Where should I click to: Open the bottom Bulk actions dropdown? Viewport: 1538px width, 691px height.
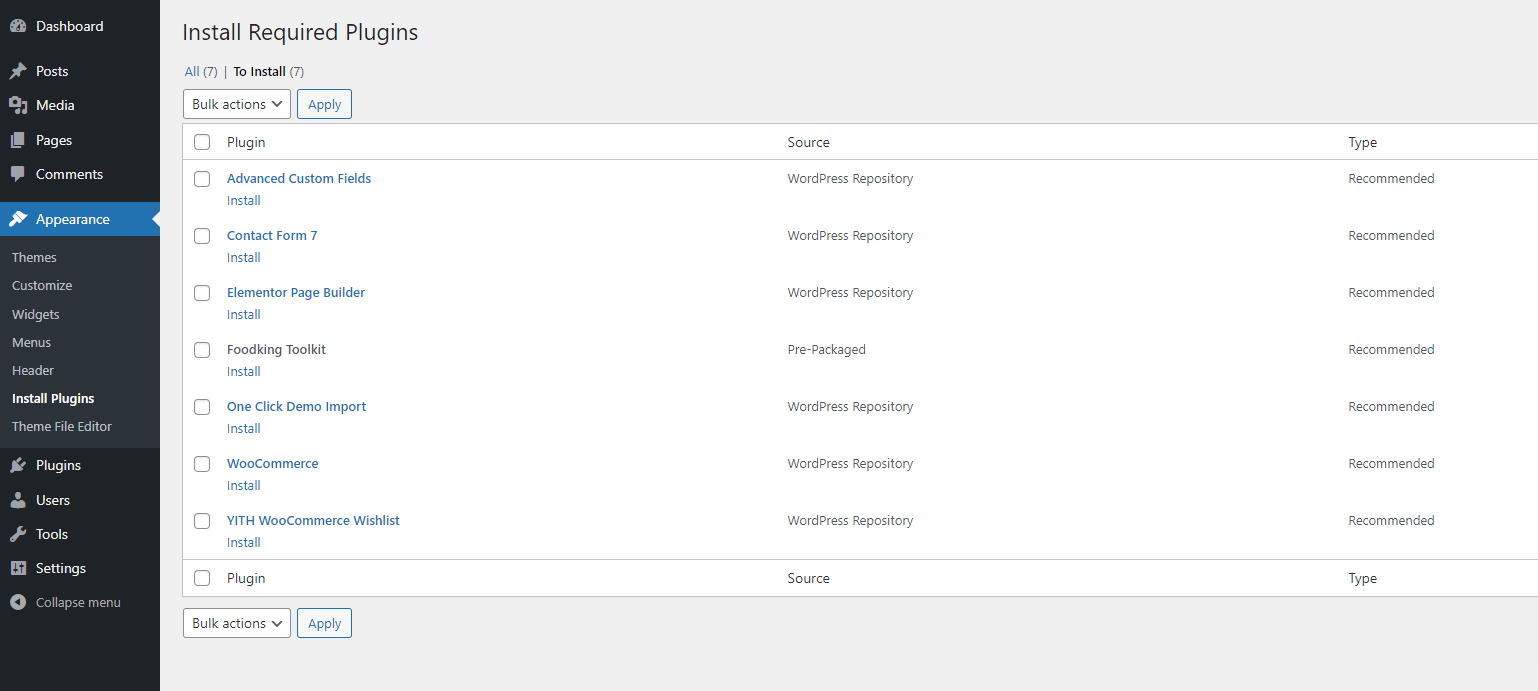237,623
